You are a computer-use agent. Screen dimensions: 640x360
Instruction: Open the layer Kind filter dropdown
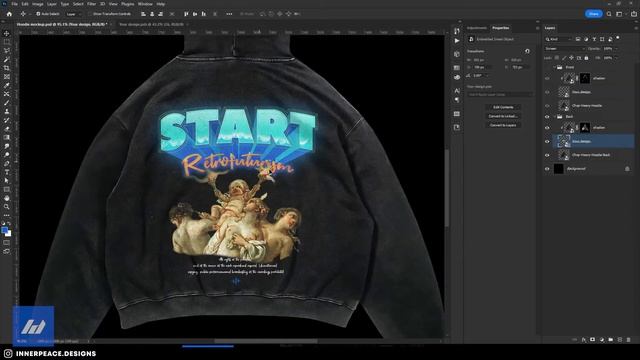[x=559, y=39]
